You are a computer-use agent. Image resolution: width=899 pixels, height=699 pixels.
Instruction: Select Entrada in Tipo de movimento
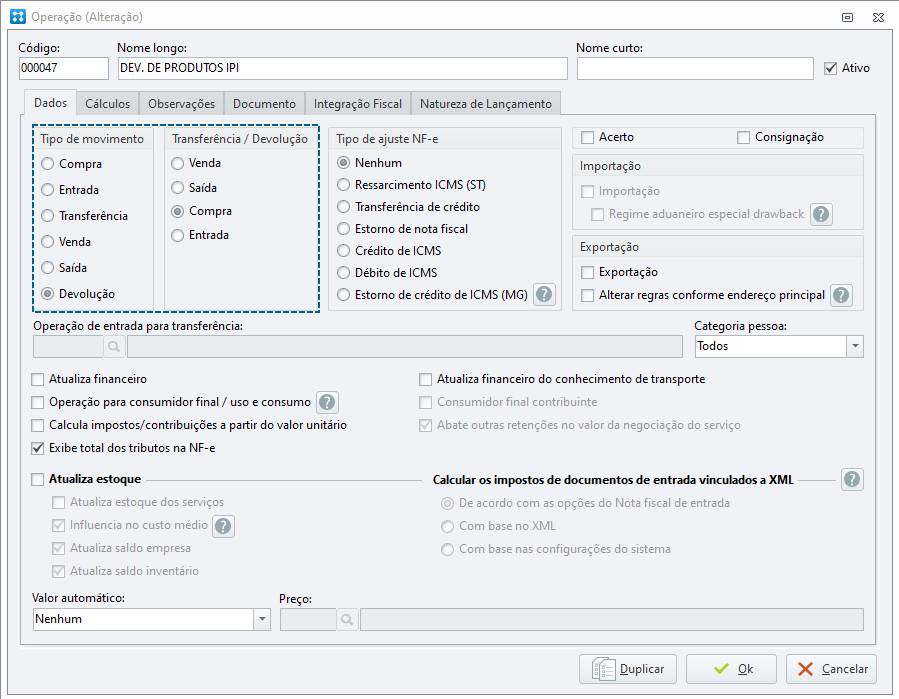click(x=48, y=190)
